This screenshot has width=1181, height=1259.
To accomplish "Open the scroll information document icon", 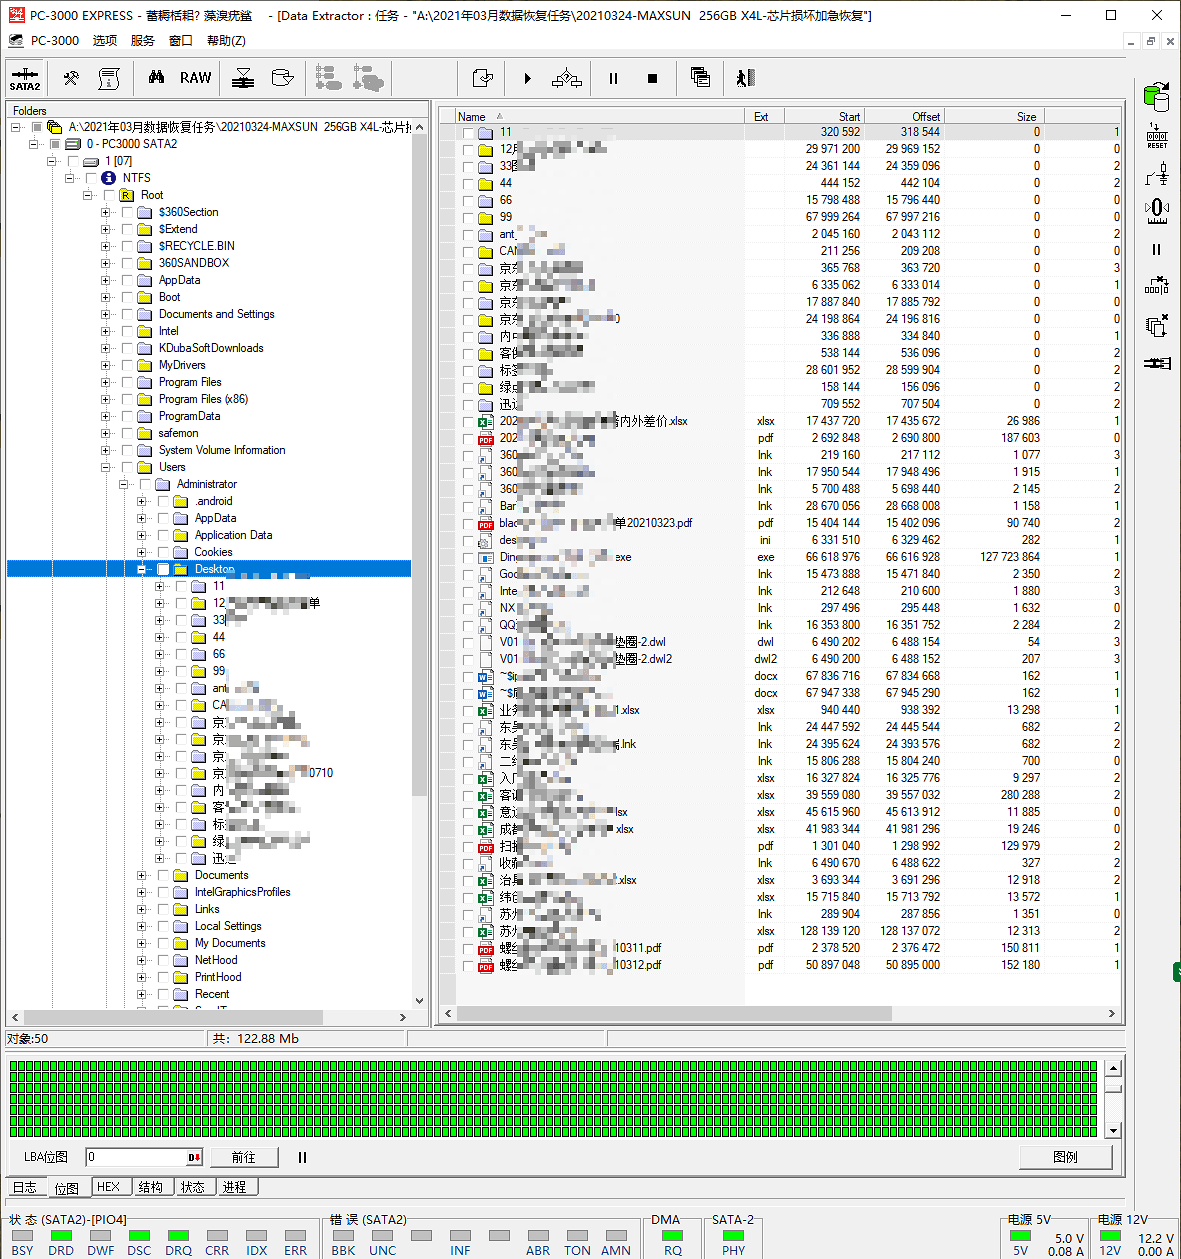I will (108, 78).
